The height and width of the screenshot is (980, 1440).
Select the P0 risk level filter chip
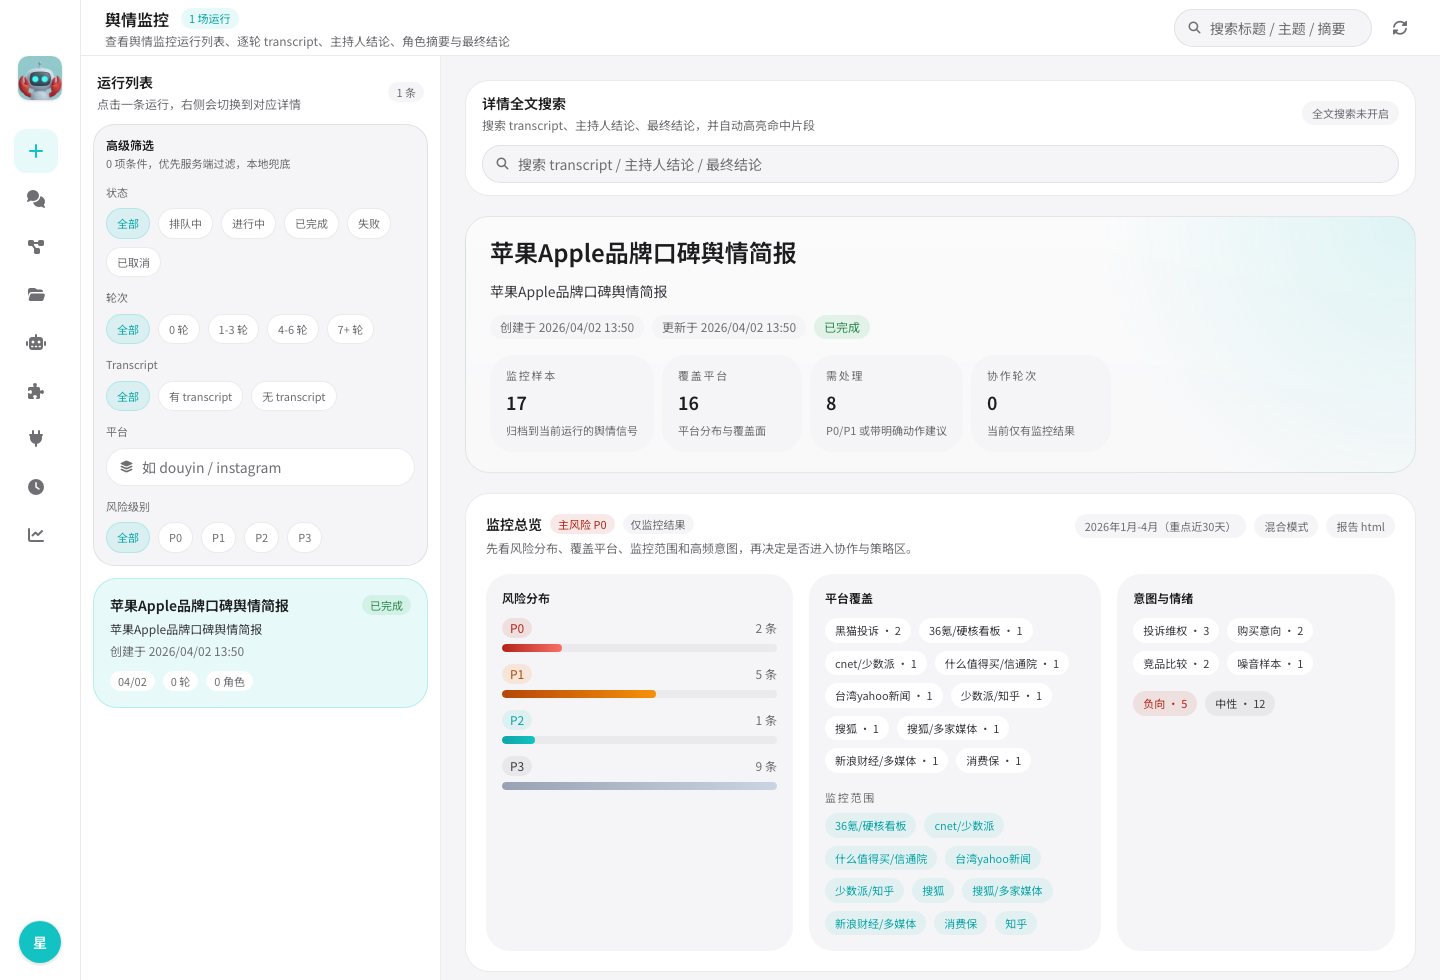pyautogui.click(x=175, y=538)
